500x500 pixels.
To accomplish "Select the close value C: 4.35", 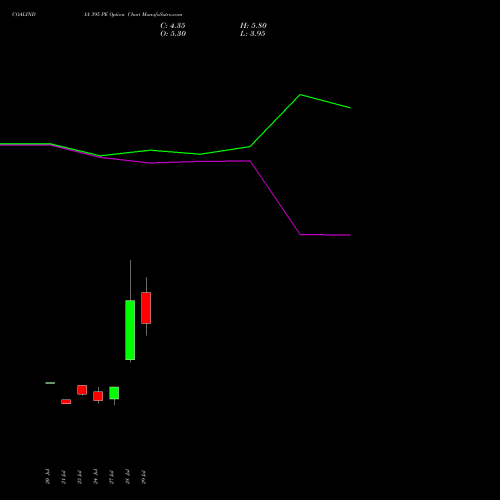I will click(x=173, y=26).
